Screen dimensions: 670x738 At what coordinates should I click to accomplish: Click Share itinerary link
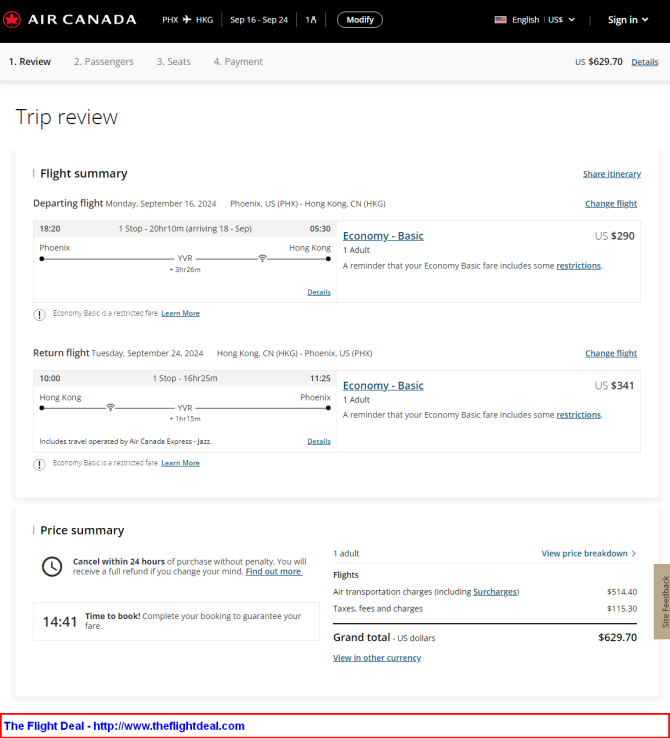[x=612, y=174]
